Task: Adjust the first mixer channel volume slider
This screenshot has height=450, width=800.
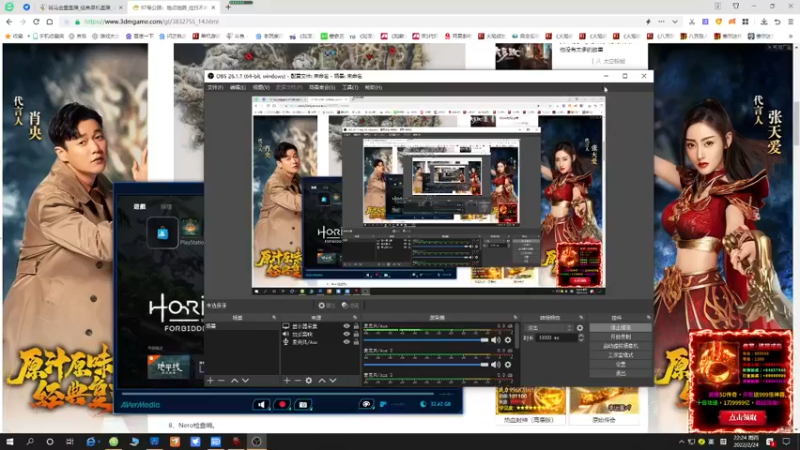Action: (426, 340)
